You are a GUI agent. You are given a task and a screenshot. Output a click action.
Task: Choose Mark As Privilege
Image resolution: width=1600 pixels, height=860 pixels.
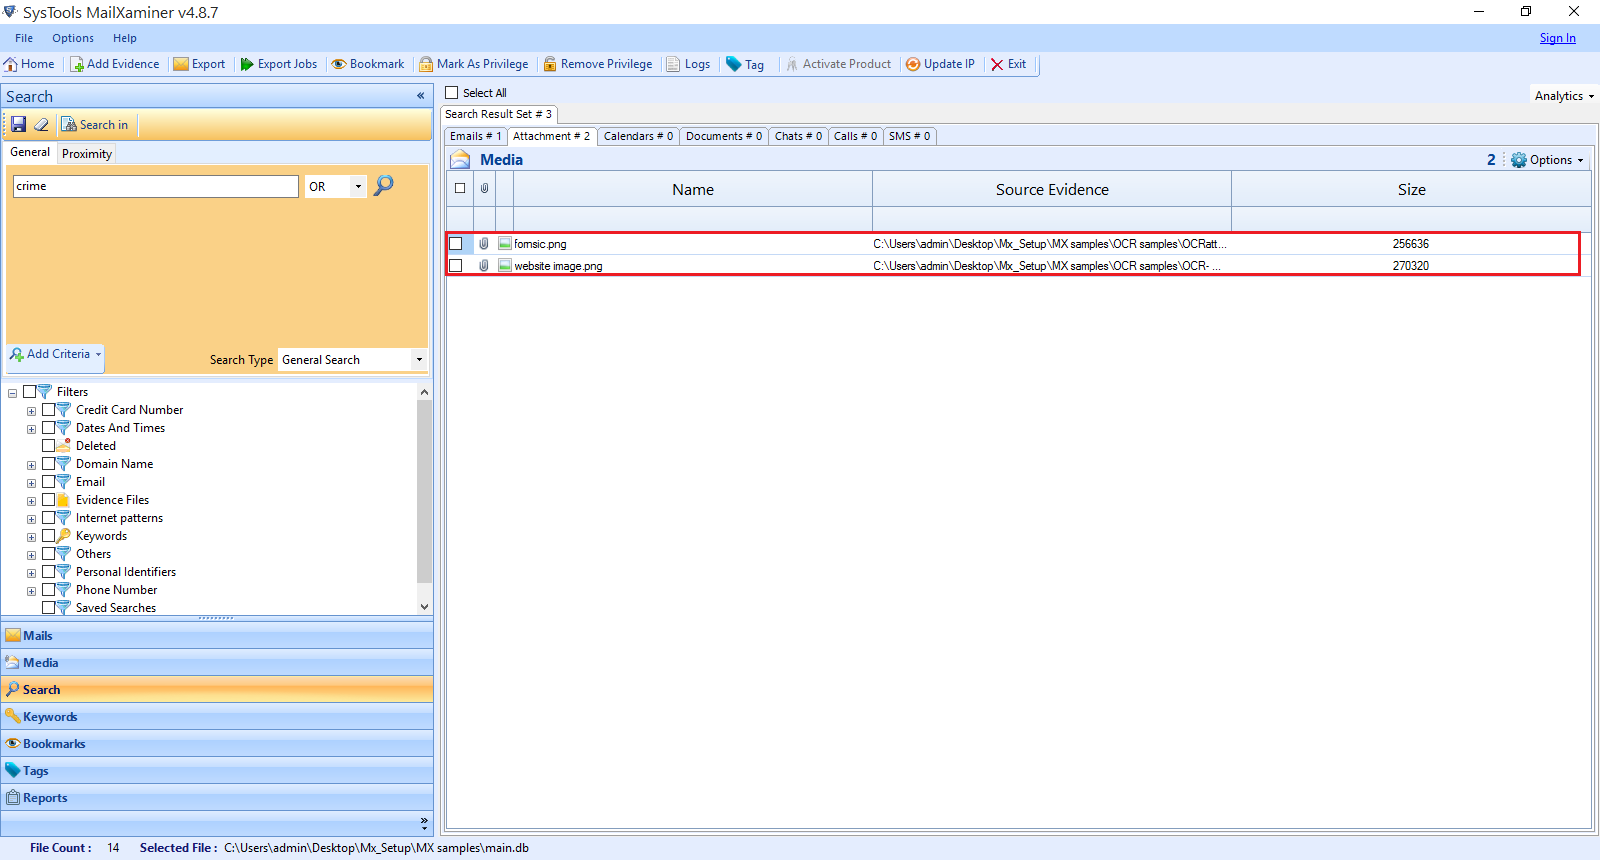[474, 64]
